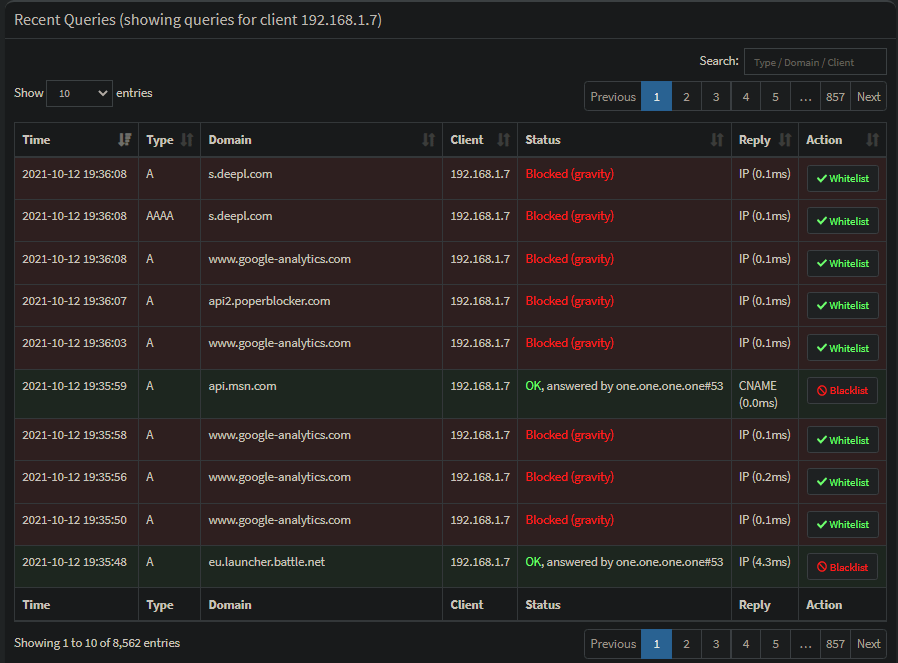Sort by Status using its sort arrows
This screenshot has height=663, width=898.
pos(717,140)
